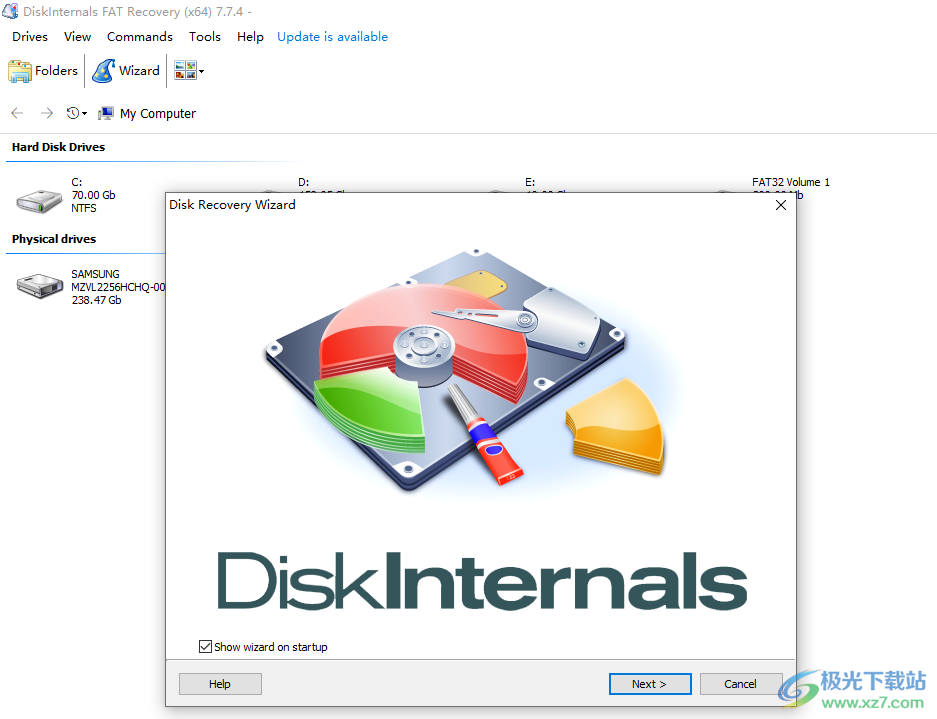937x719 pixels.
Task: Expand the view mode dropdown arrow
Action: (201, 71)
